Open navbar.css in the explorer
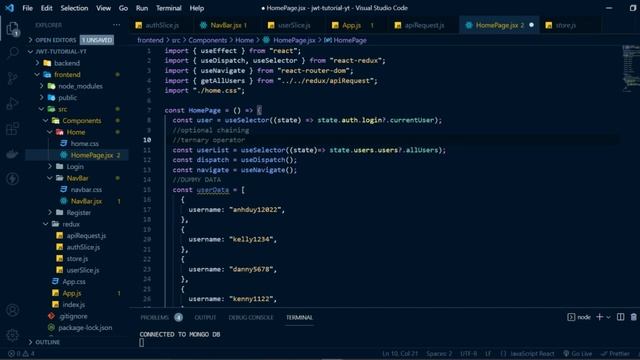Image resolution: width=640 pixels, height=360 pixels. tap(86, 190)
